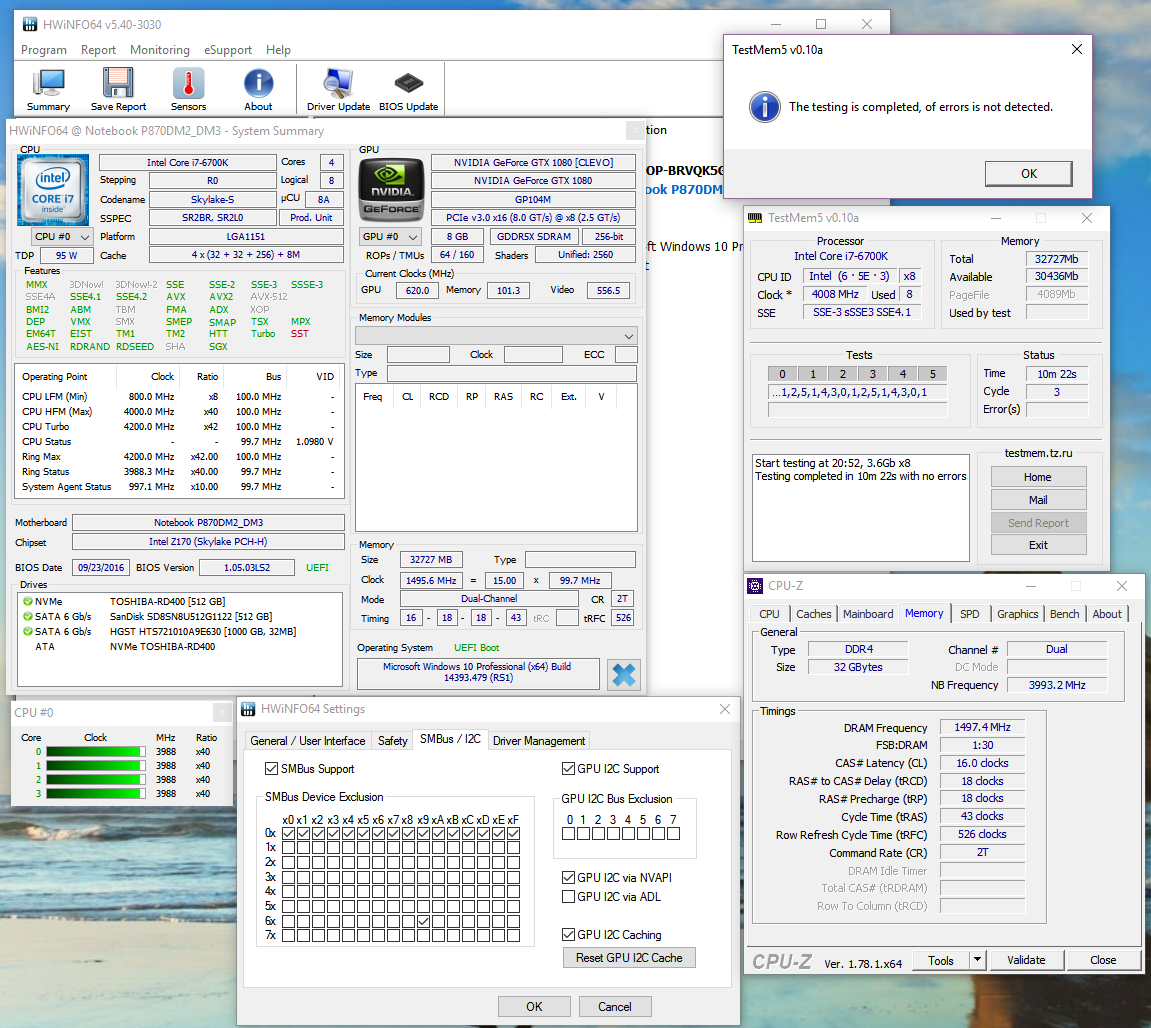Click Core 3 clock usage bar
This screenshot has width=1151, height=1028.
[96, 794]
